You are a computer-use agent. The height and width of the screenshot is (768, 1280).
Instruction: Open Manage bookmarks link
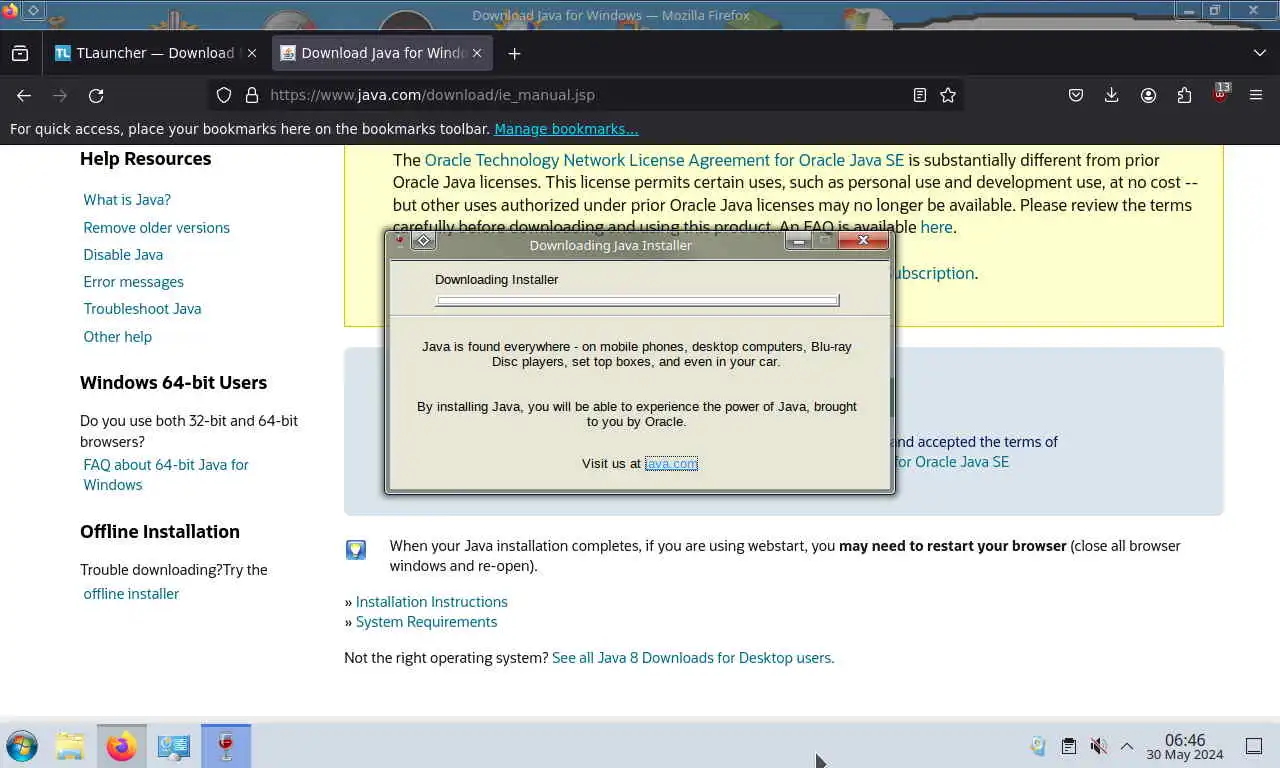point(566,129)
